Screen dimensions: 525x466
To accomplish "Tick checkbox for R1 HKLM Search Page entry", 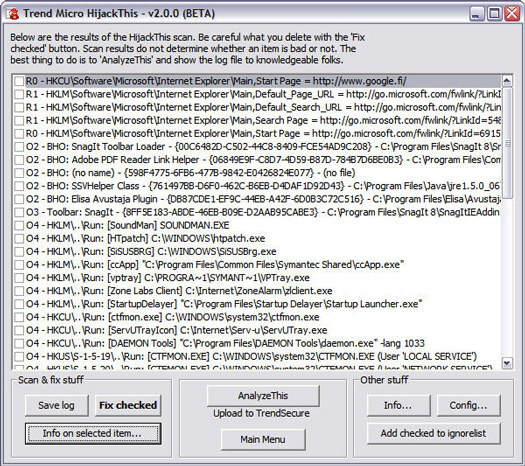I will pyautogui.click(x=19, y=120).
